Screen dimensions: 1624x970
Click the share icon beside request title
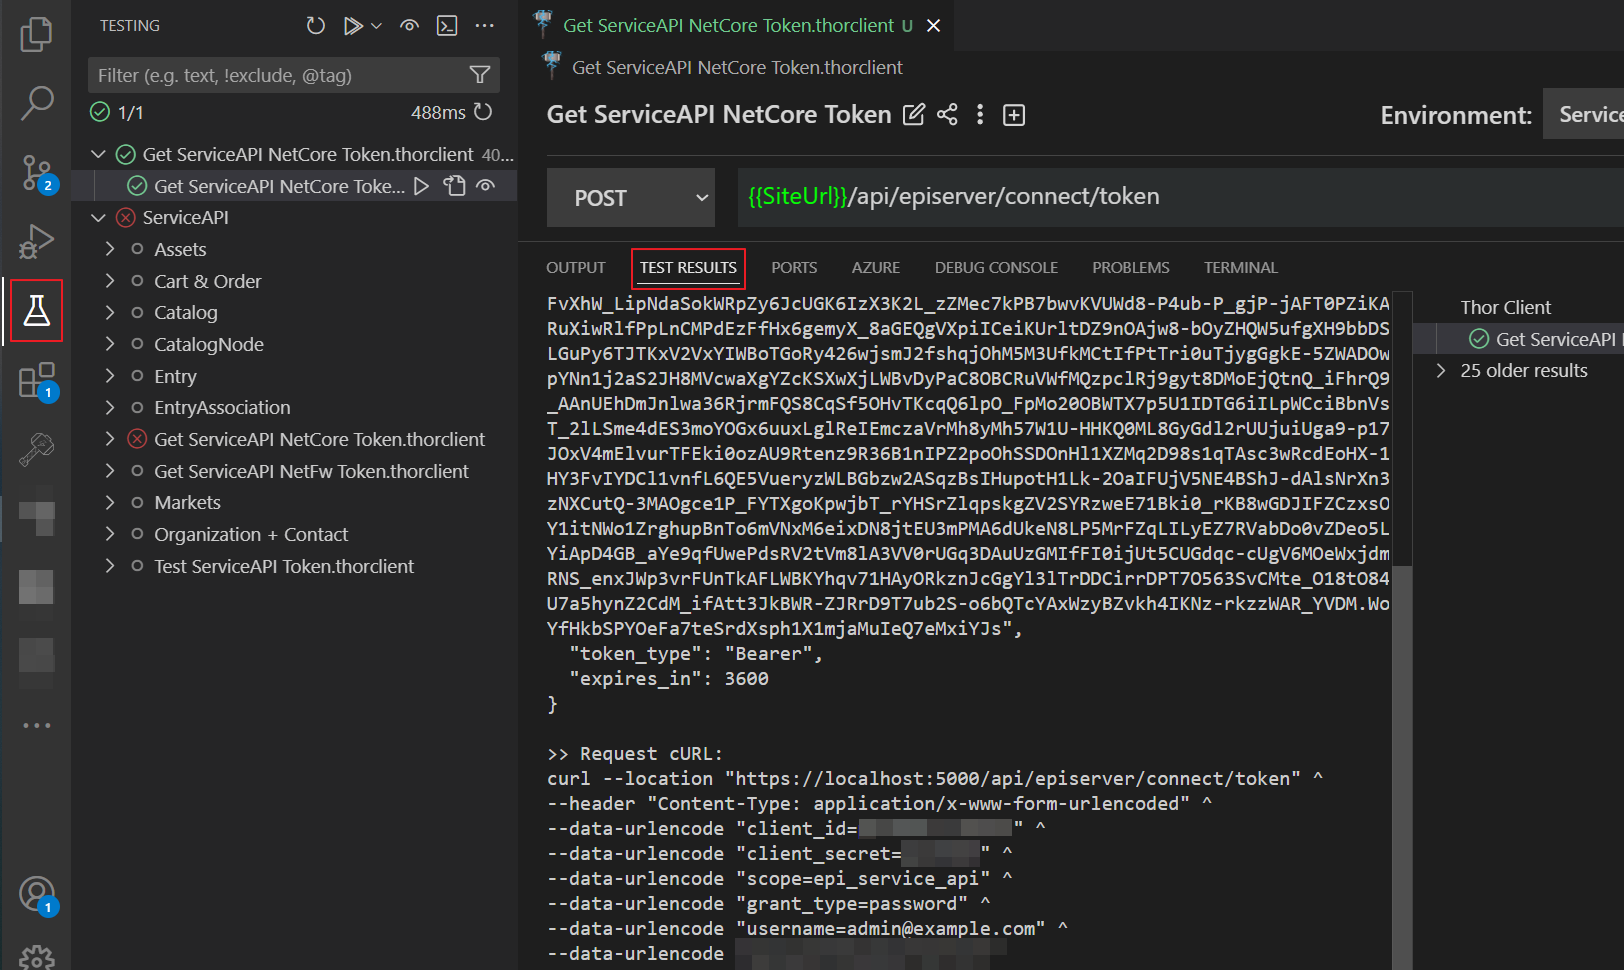(947, 115)
